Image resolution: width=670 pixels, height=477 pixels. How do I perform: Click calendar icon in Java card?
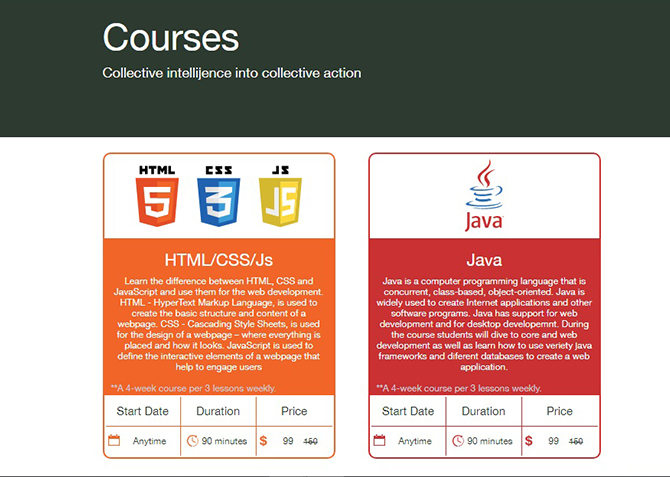point(379,440)
